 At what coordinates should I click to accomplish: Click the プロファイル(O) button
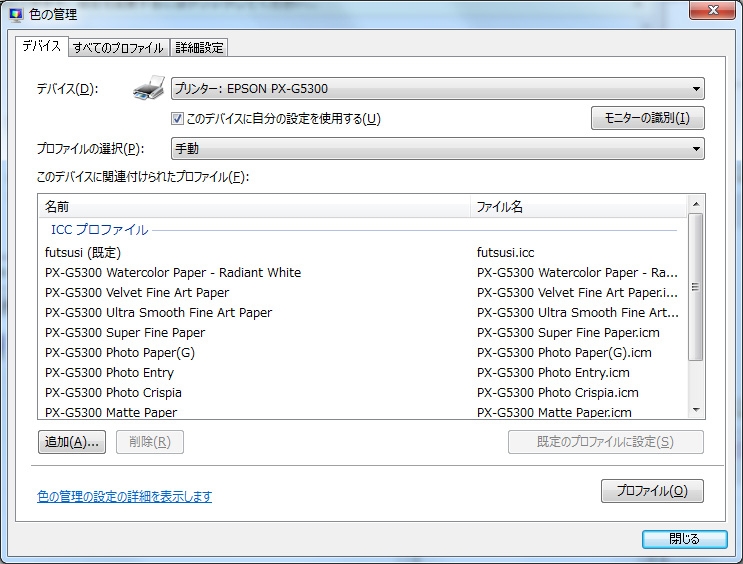[x=652, y=491]
